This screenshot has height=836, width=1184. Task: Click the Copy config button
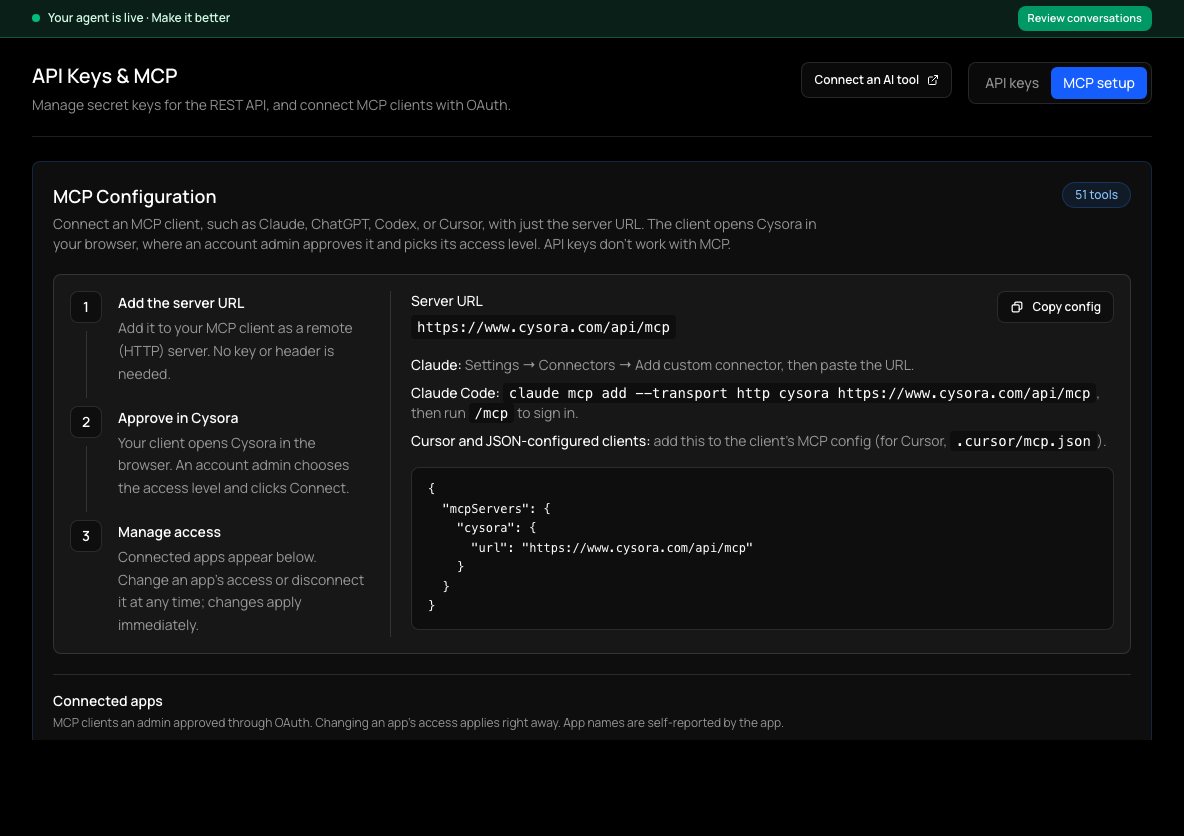click(1055, 307)
